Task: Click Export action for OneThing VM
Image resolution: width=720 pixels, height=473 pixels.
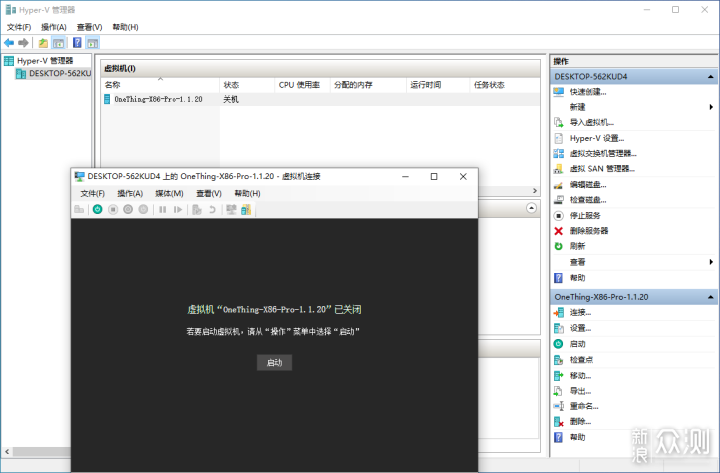Action: [580, 391]
